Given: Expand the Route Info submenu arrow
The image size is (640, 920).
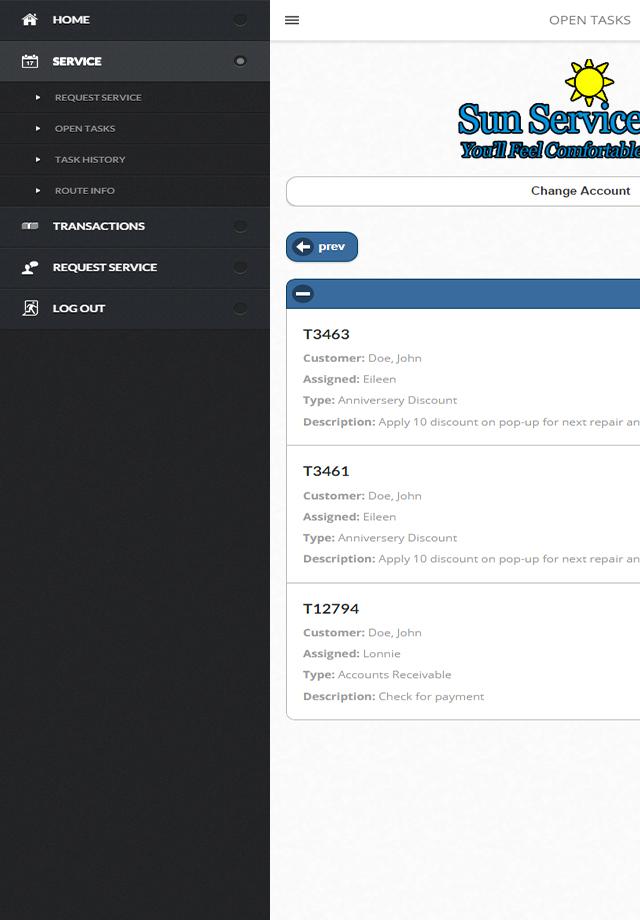Looking at the screenshot, I should click(38, 191).
